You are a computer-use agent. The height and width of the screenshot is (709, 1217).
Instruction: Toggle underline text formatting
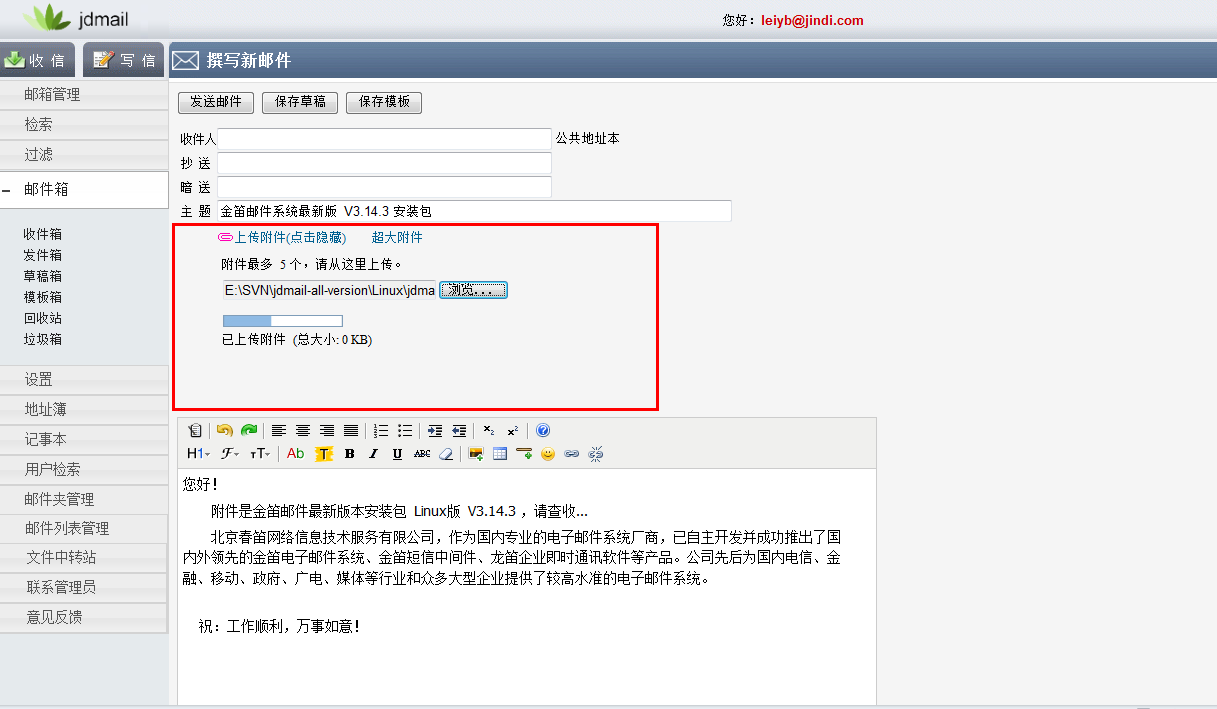click(397, 454)
